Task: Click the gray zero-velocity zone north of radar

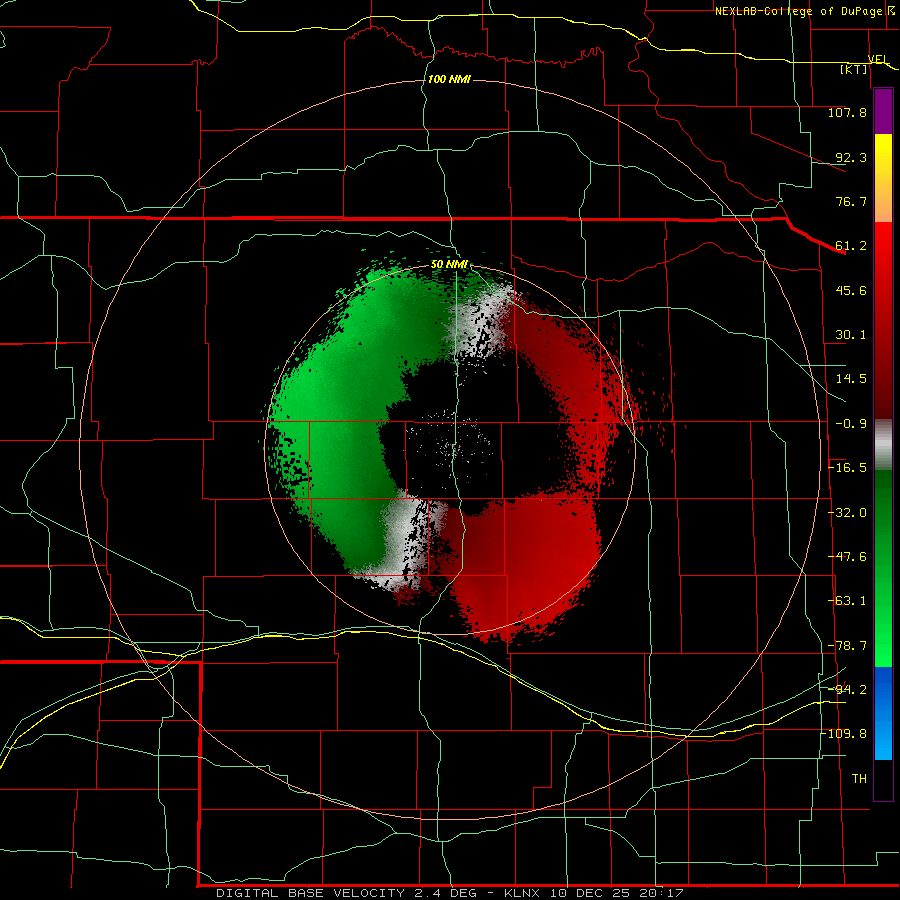Action: (x=482, y=324)
